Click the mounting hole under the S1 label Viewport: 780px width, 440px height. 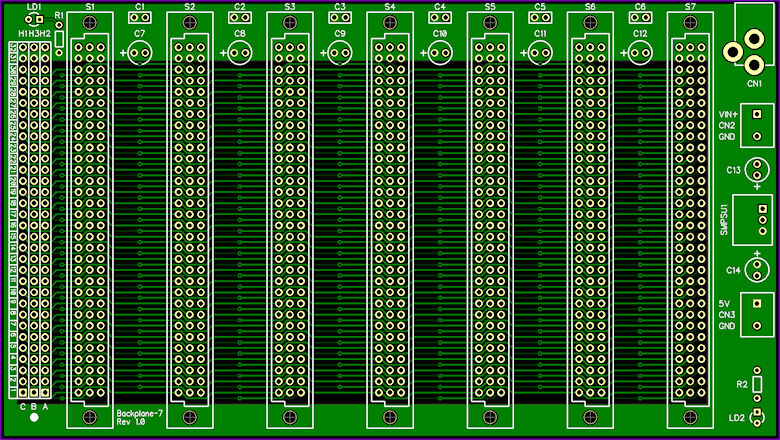(x=90, y=22)
